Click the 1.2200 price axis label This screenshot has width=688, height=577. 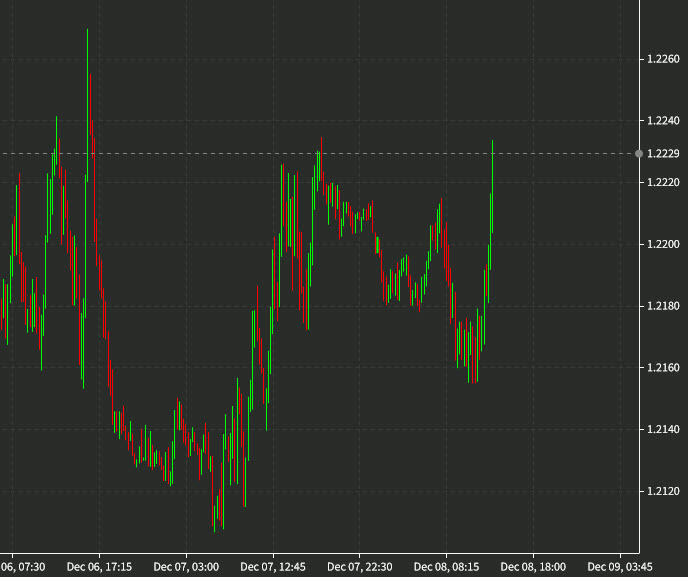pyautogui.click(x=663, y=244)
